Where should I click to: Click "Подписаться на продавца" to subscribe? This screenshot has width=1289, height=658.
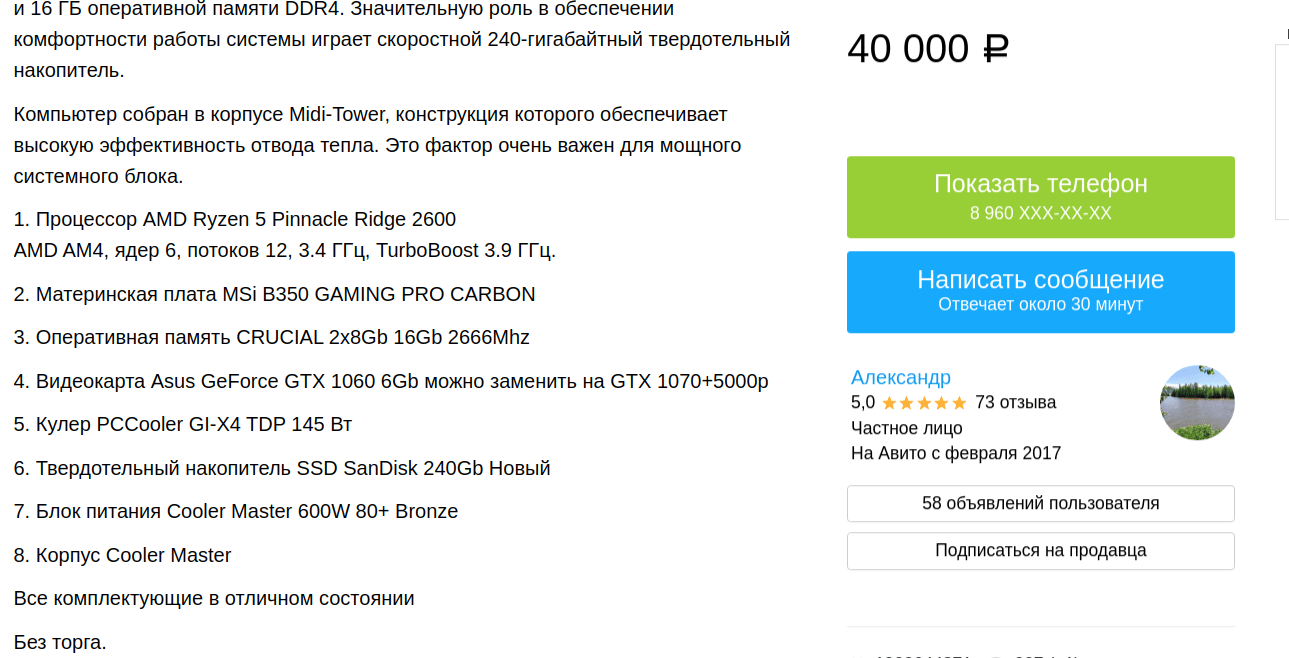[1040, 551]
